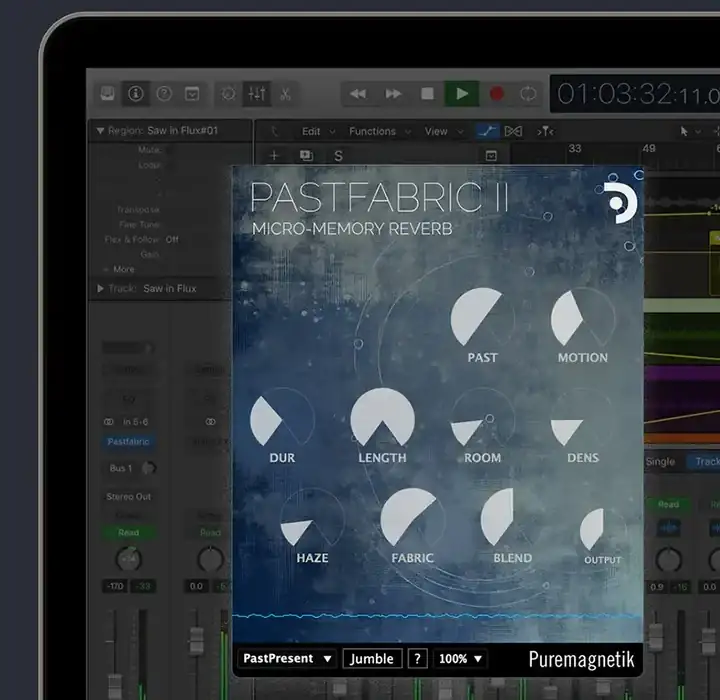Click the Jumble button

coord(372,658)
